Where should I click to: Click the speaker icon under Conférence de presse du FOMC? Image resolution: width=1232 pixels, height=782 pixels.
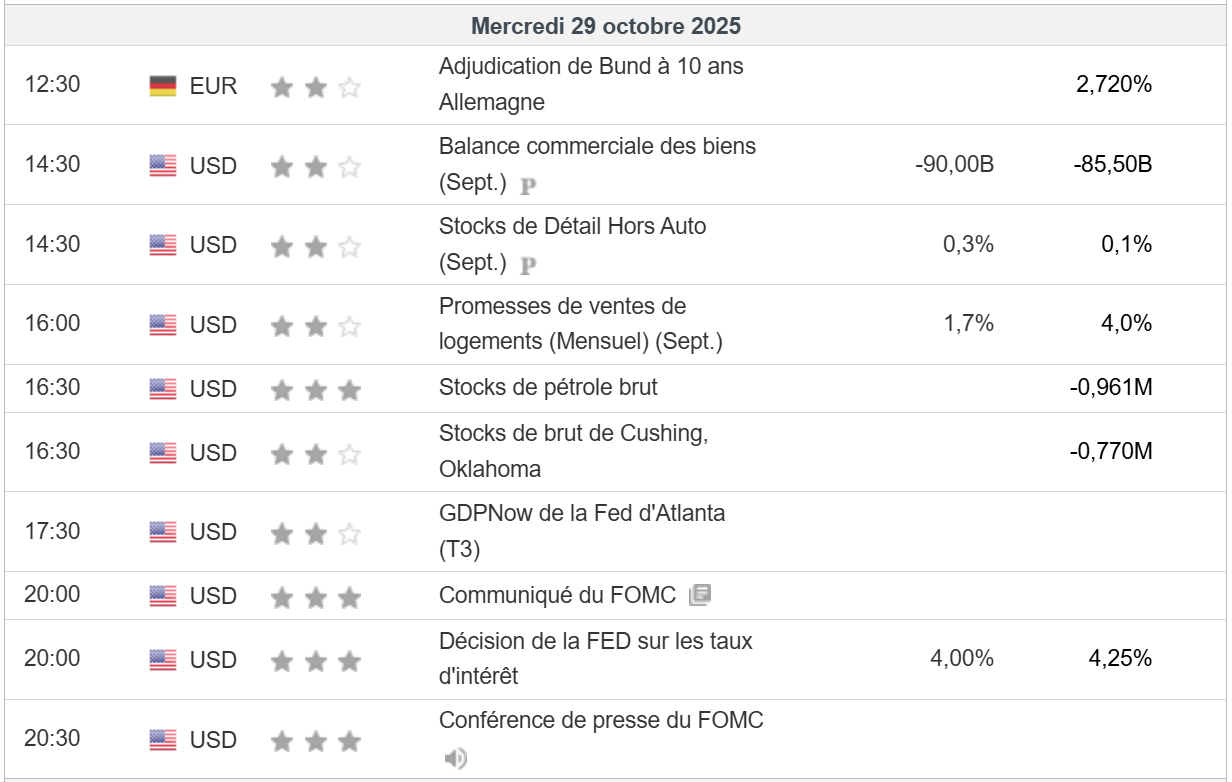point(455,758)
